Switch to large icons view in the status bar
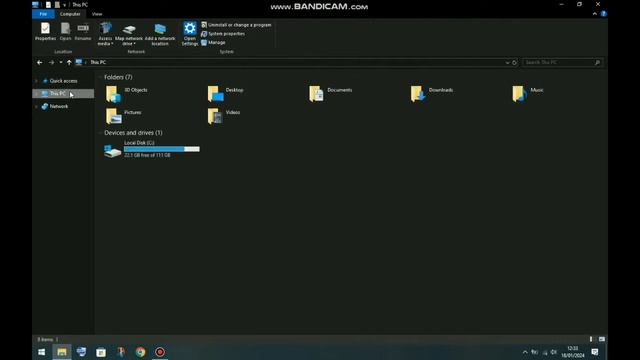640x360 pixels. [602, 339]
